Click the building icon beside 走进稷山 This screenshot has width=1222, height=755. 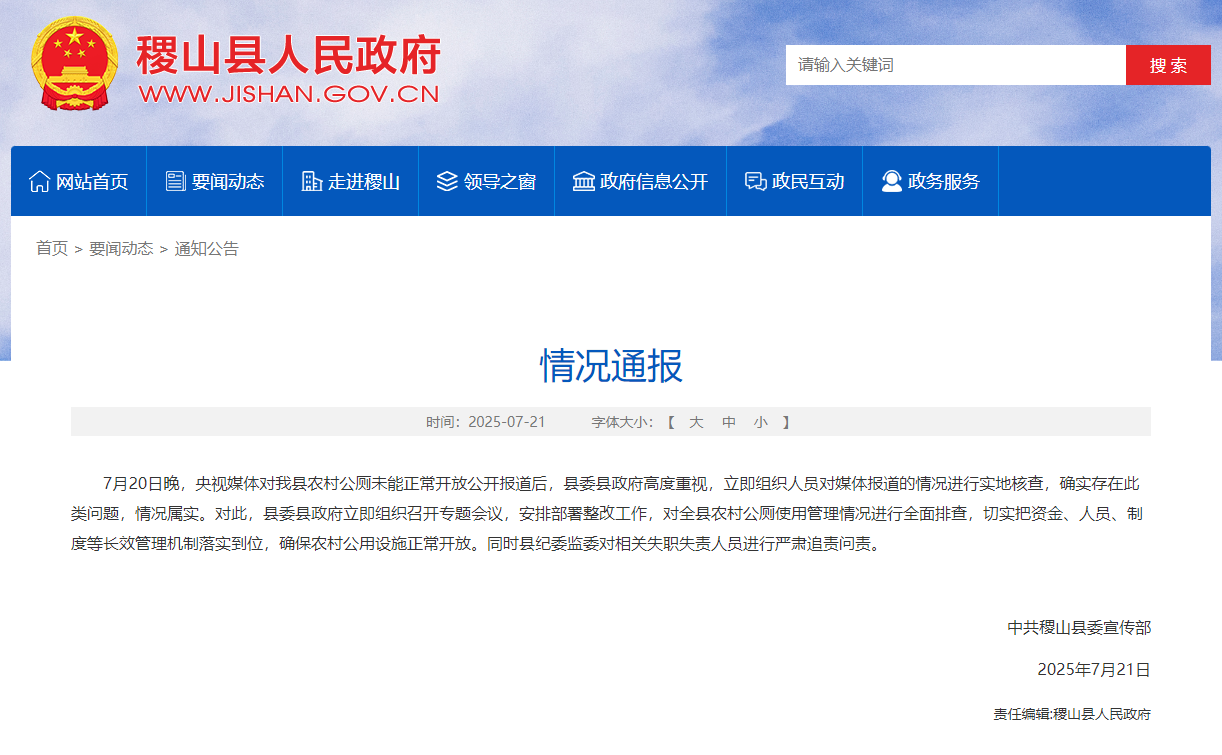tap(312, 181)
